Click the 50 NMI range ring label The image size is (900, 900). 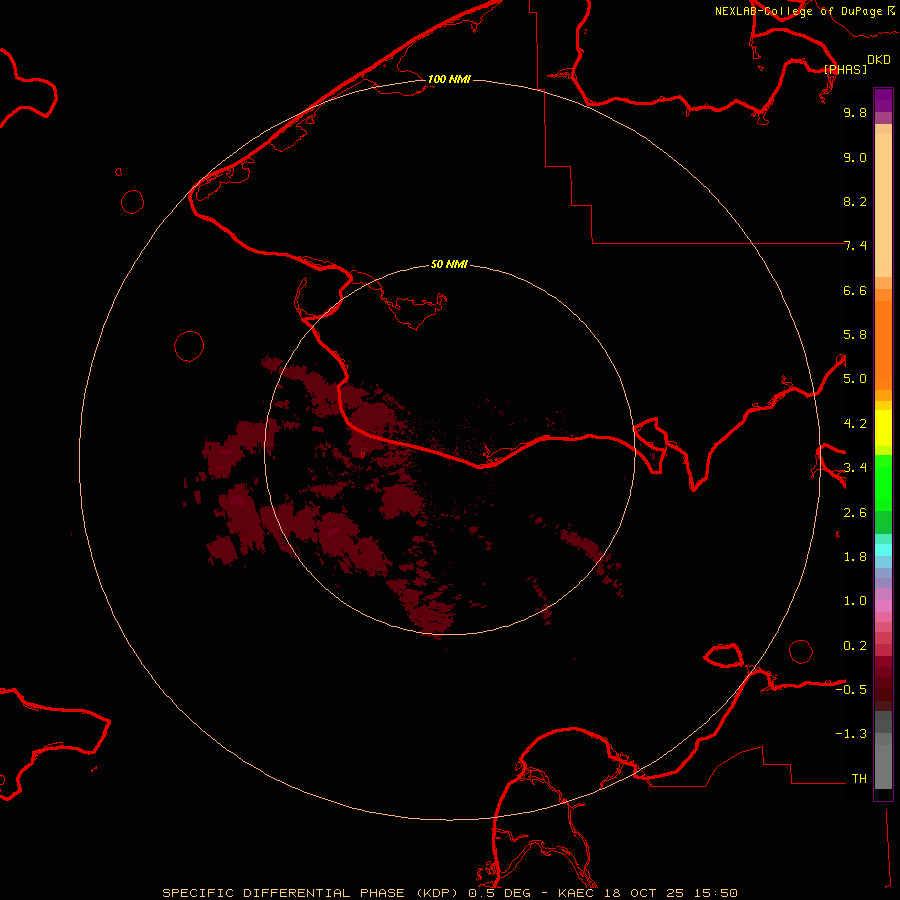point(449,264)
